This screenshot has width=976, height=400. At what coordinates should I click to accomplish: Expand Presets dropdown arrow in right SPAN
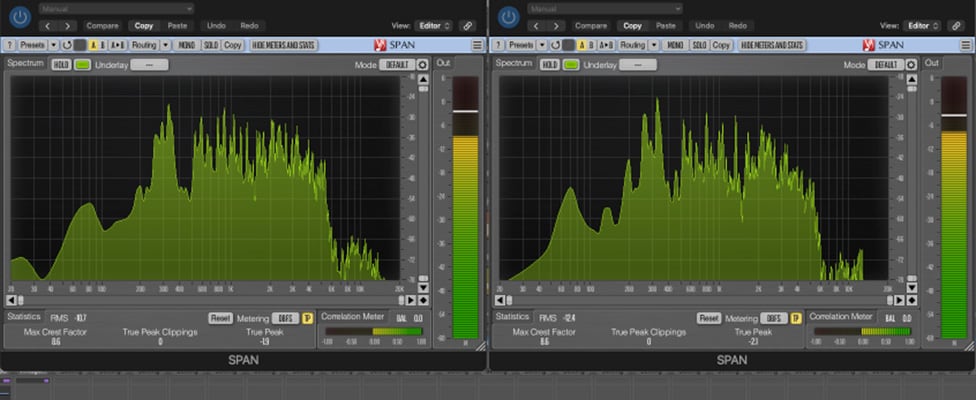coord(542,45)
